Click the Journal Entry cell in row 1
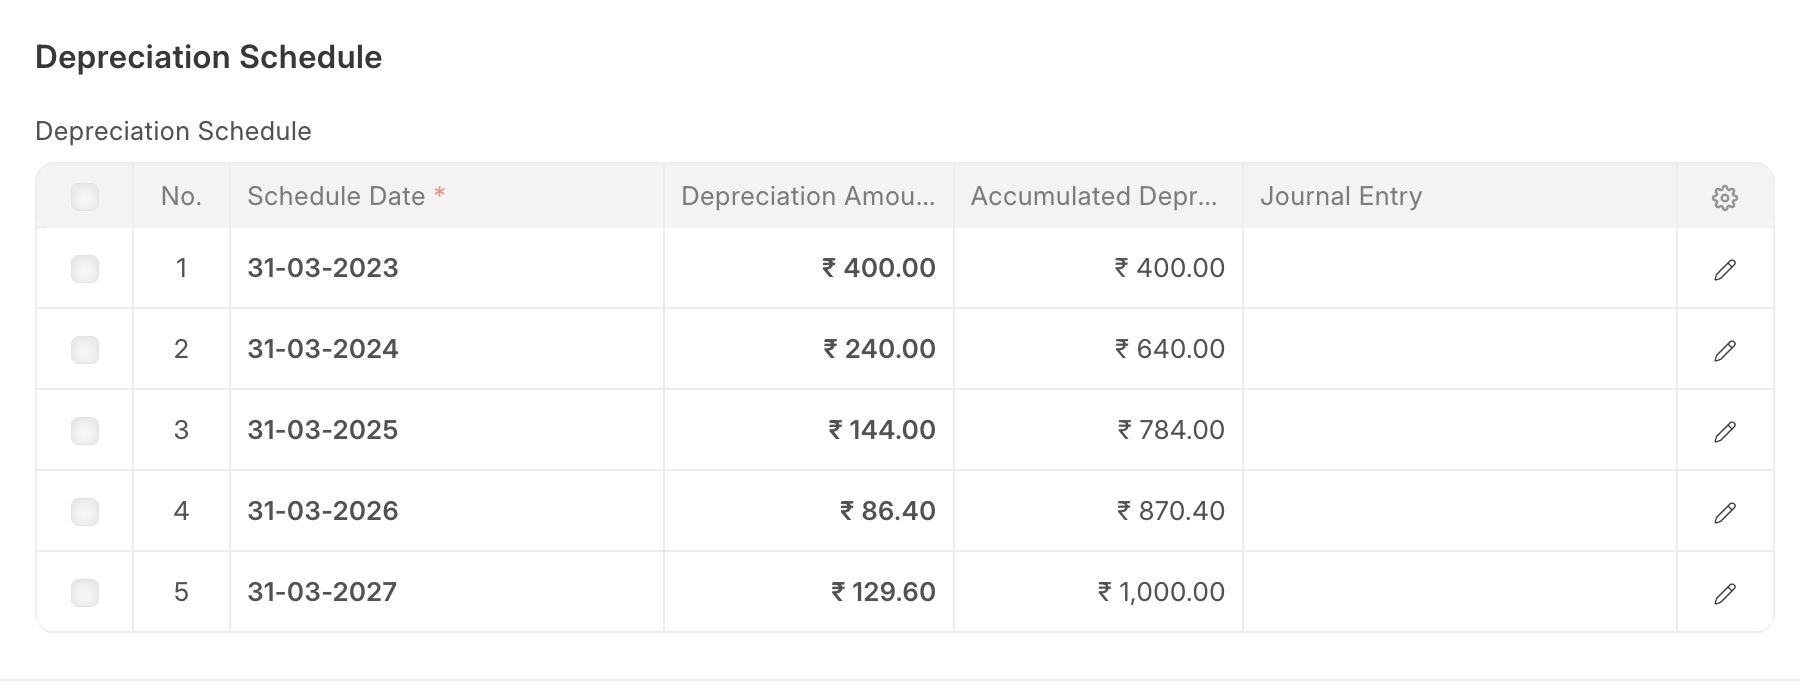 click(x=1458, y=268)
